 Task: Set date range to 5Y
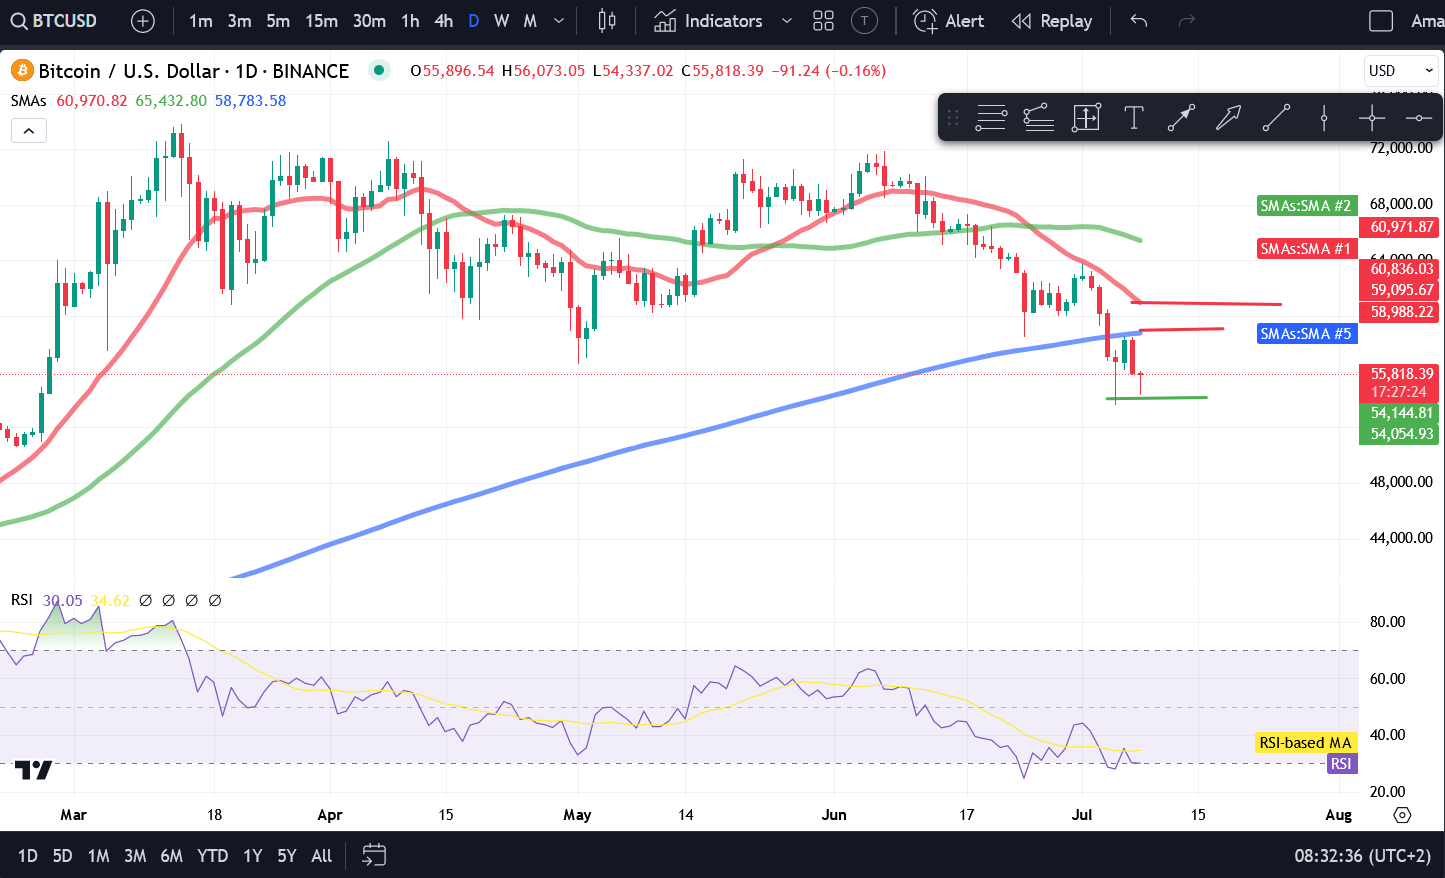(287, 856)
